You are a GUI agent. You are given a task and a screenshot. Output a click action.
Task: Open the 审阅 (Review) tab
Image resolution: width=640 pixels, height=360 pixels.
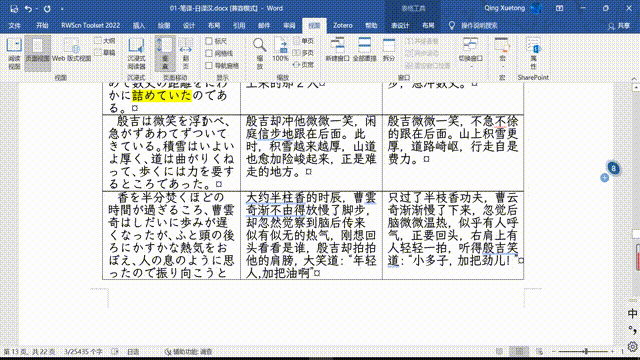coord(289,25)
